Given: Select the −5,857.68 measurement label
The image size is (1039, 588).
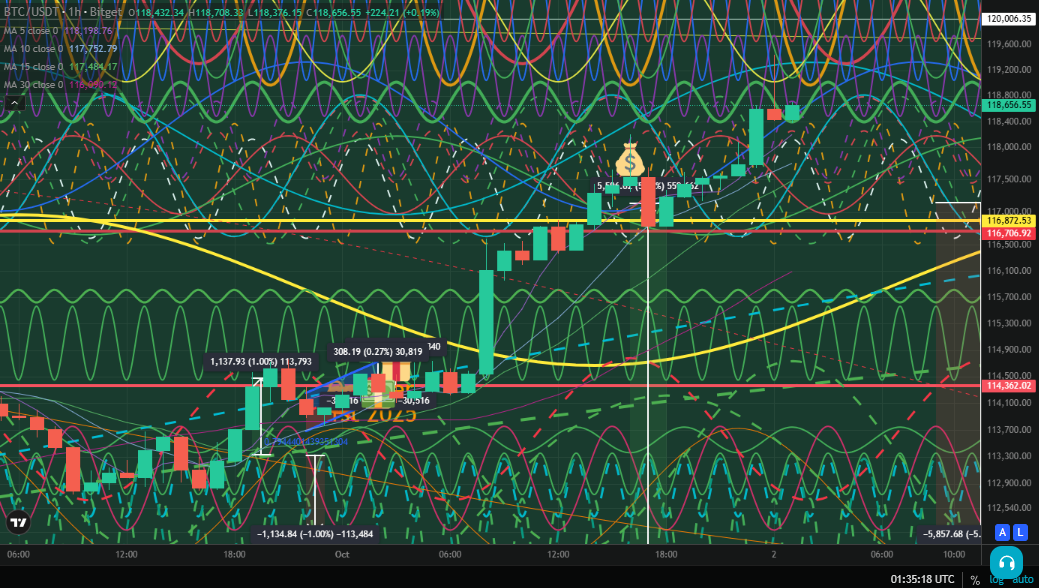Looking at the screenshot, I should point(952,534).
